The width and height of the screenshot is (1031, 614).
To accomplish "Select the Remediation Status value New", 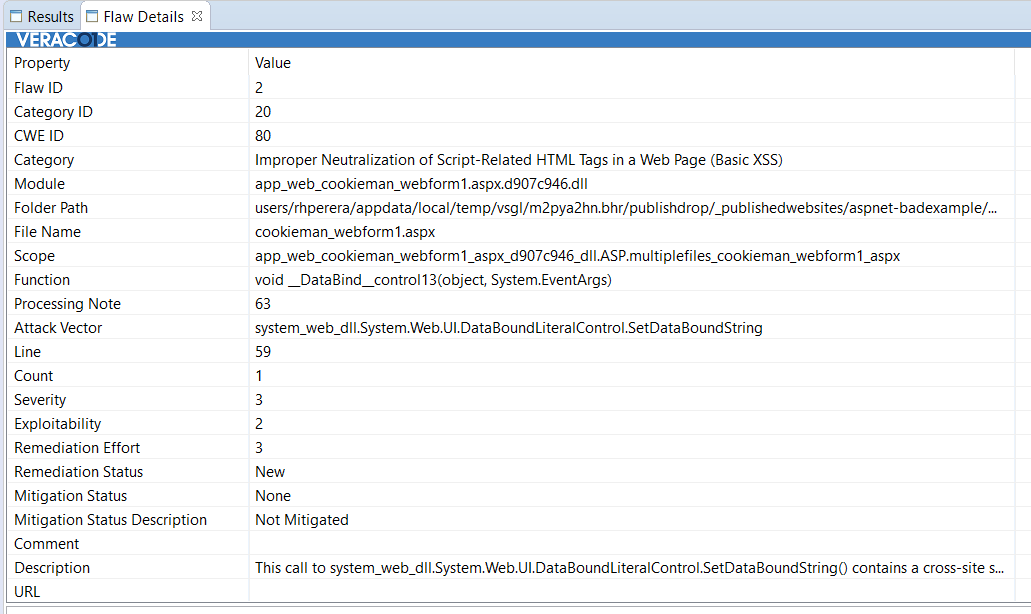I will [270, 472].
